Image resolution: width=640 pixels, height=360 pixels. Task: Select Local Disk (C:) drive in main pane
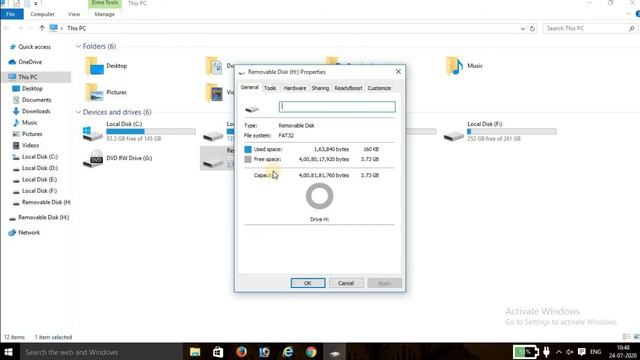point(139,131)
